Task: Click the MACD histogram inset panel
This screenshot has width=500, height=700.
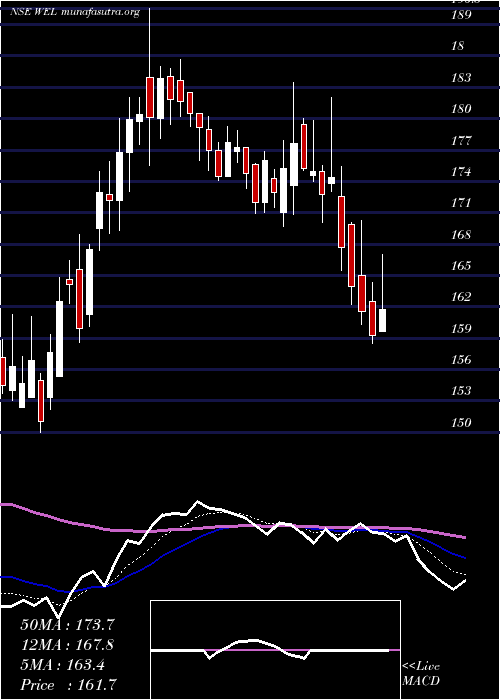Action: (x=275, y=650)
